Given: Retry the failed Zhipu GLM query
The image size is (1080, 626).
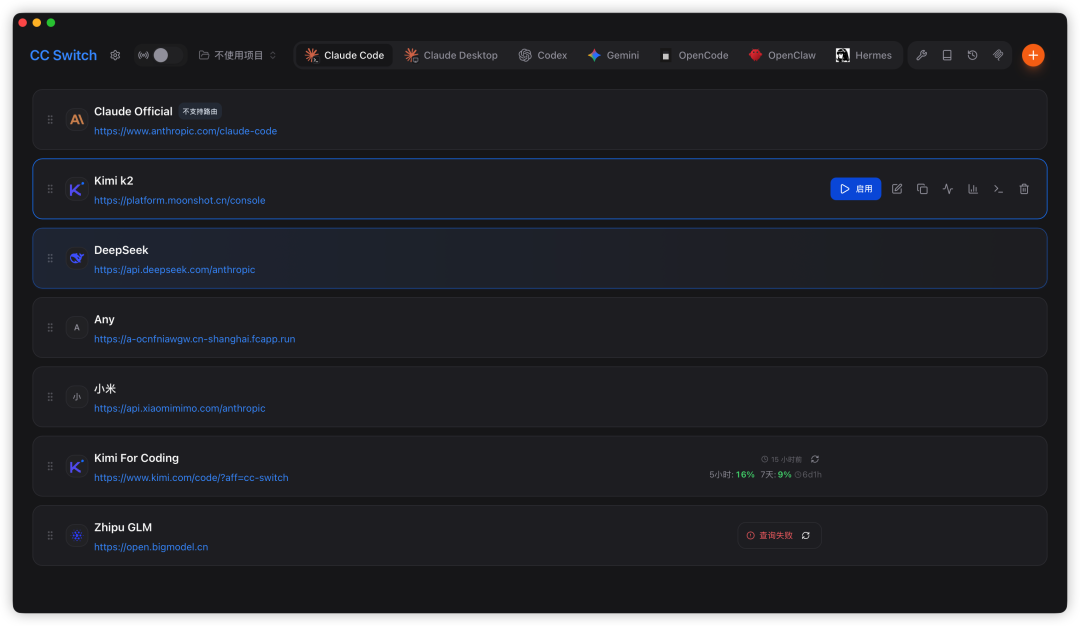Looking at the screenshot, I should click(805, 536).
